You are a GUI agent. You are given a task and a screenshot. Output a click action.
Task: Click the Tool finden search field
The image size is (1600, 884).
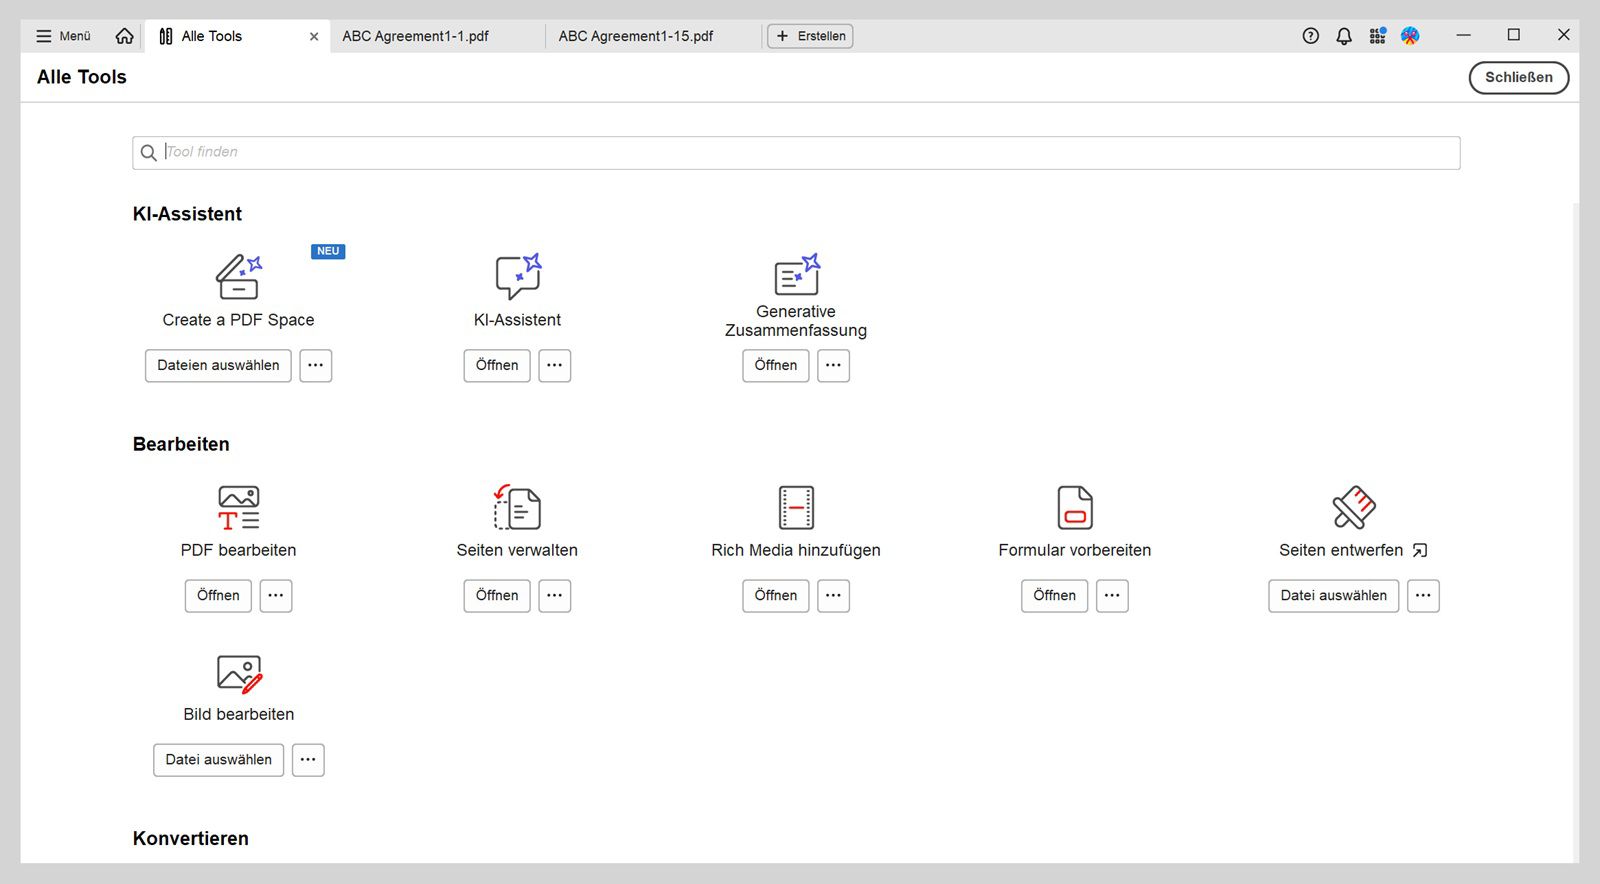pos(796,153)
